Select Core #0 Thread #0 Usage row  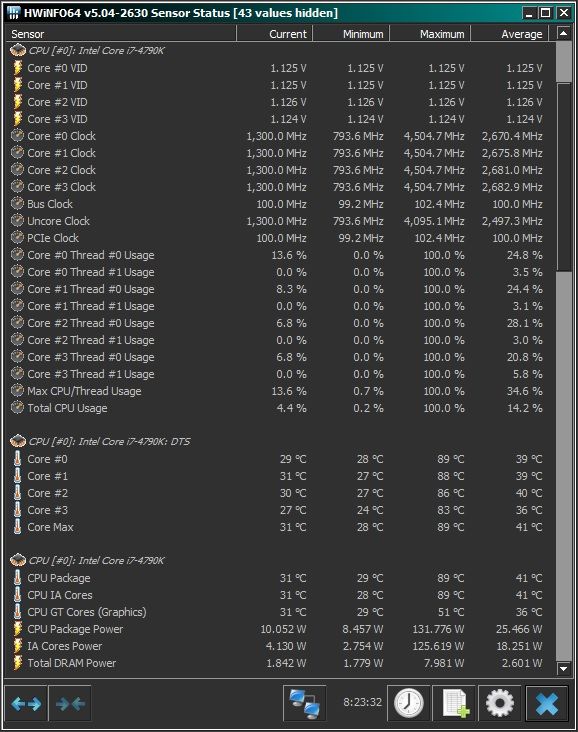pyautogui.click(x=280, y=255)
